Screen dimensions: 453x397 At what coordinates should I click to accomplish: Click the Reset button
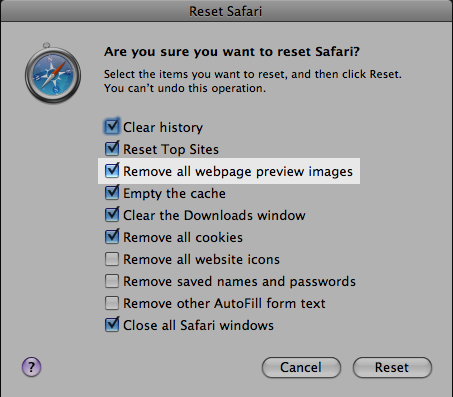point(392,367)
